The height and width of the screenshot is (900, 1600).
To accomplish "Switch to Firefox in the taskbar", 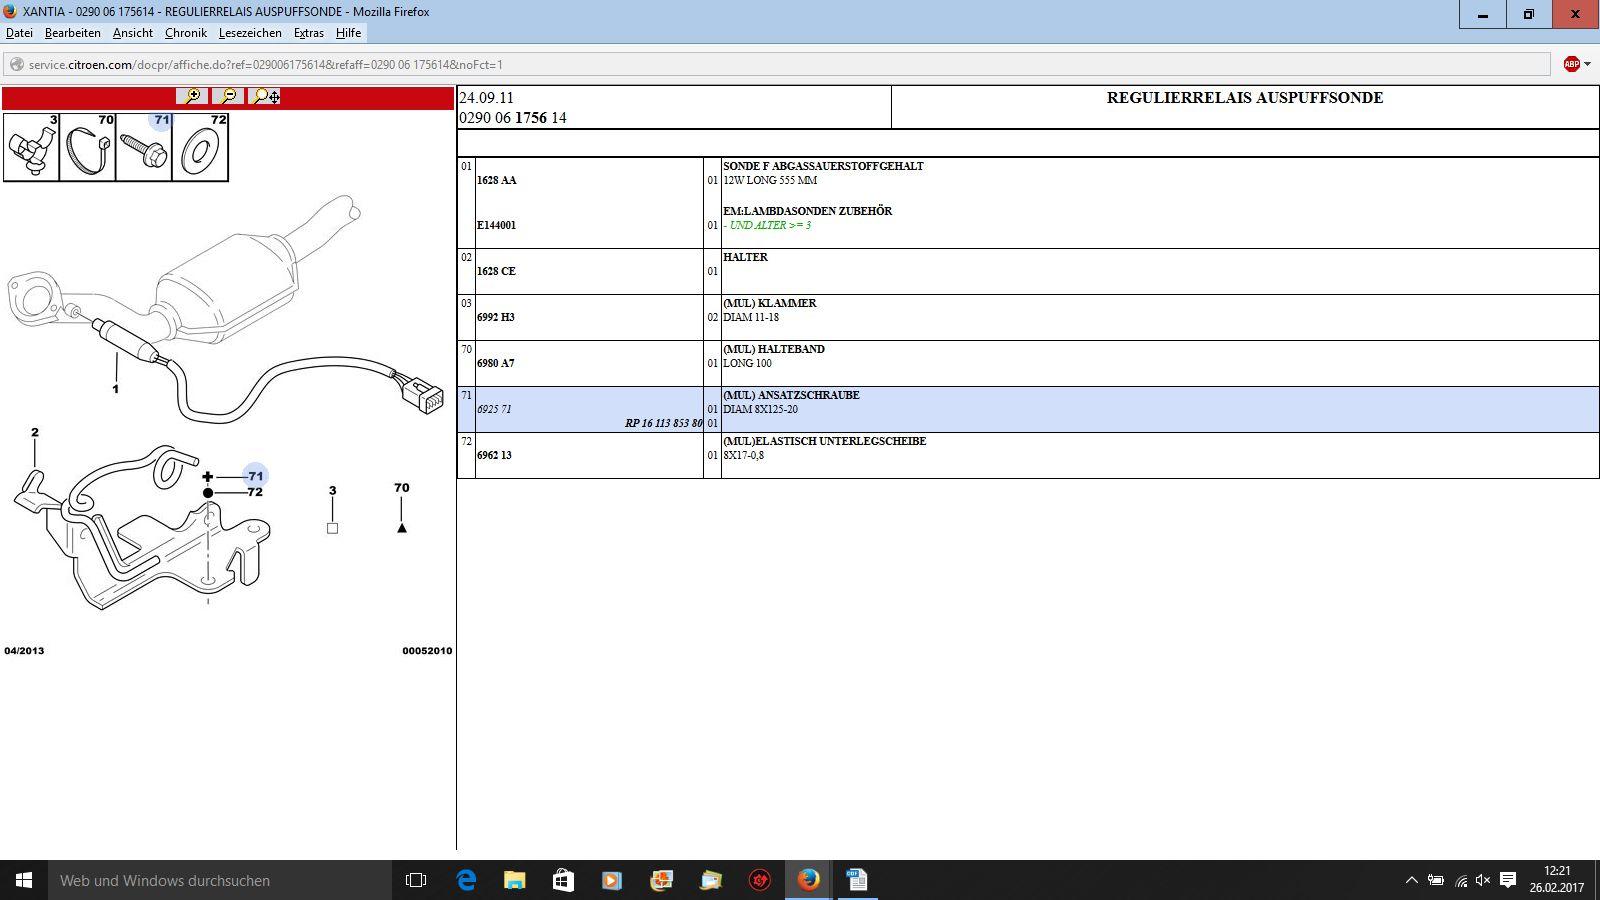I will click(808, 880).
